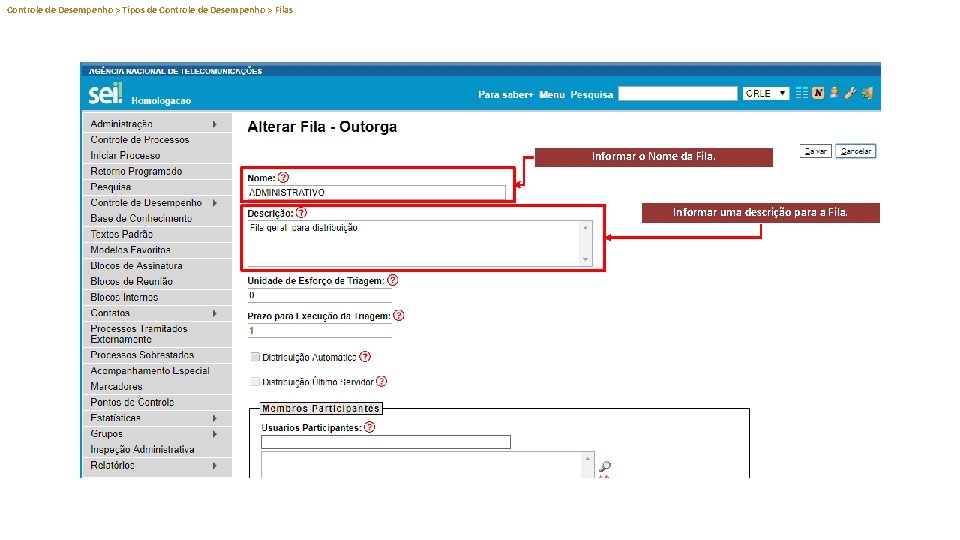
Task: Open help icon next to Descrição label
Action: point(301,213)
